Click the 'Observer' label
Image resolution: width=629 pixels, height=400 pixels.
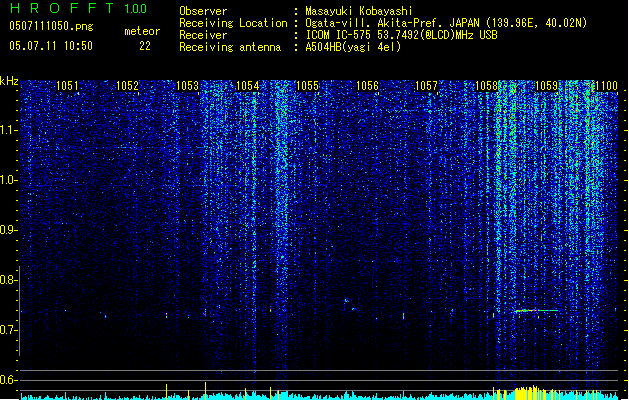203,11
